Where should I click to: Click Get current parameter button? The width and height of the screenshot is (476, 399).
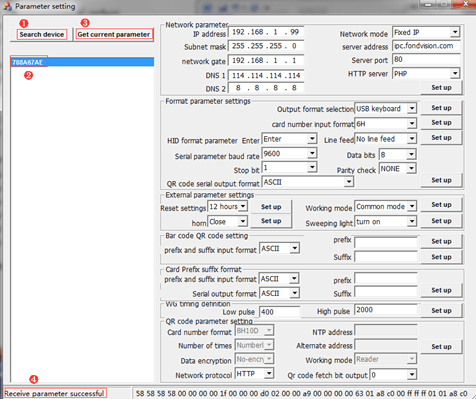coord(114,34)
